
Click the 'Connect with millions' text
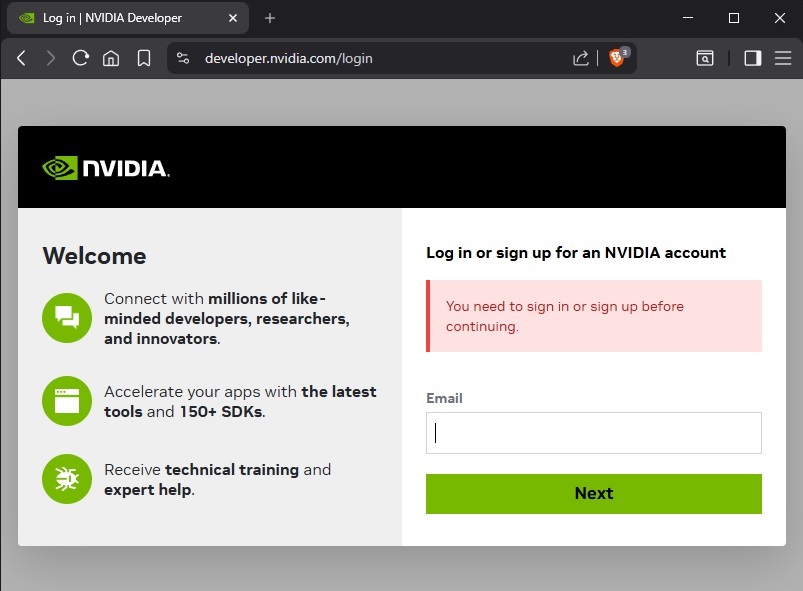(x=227, y=319)
